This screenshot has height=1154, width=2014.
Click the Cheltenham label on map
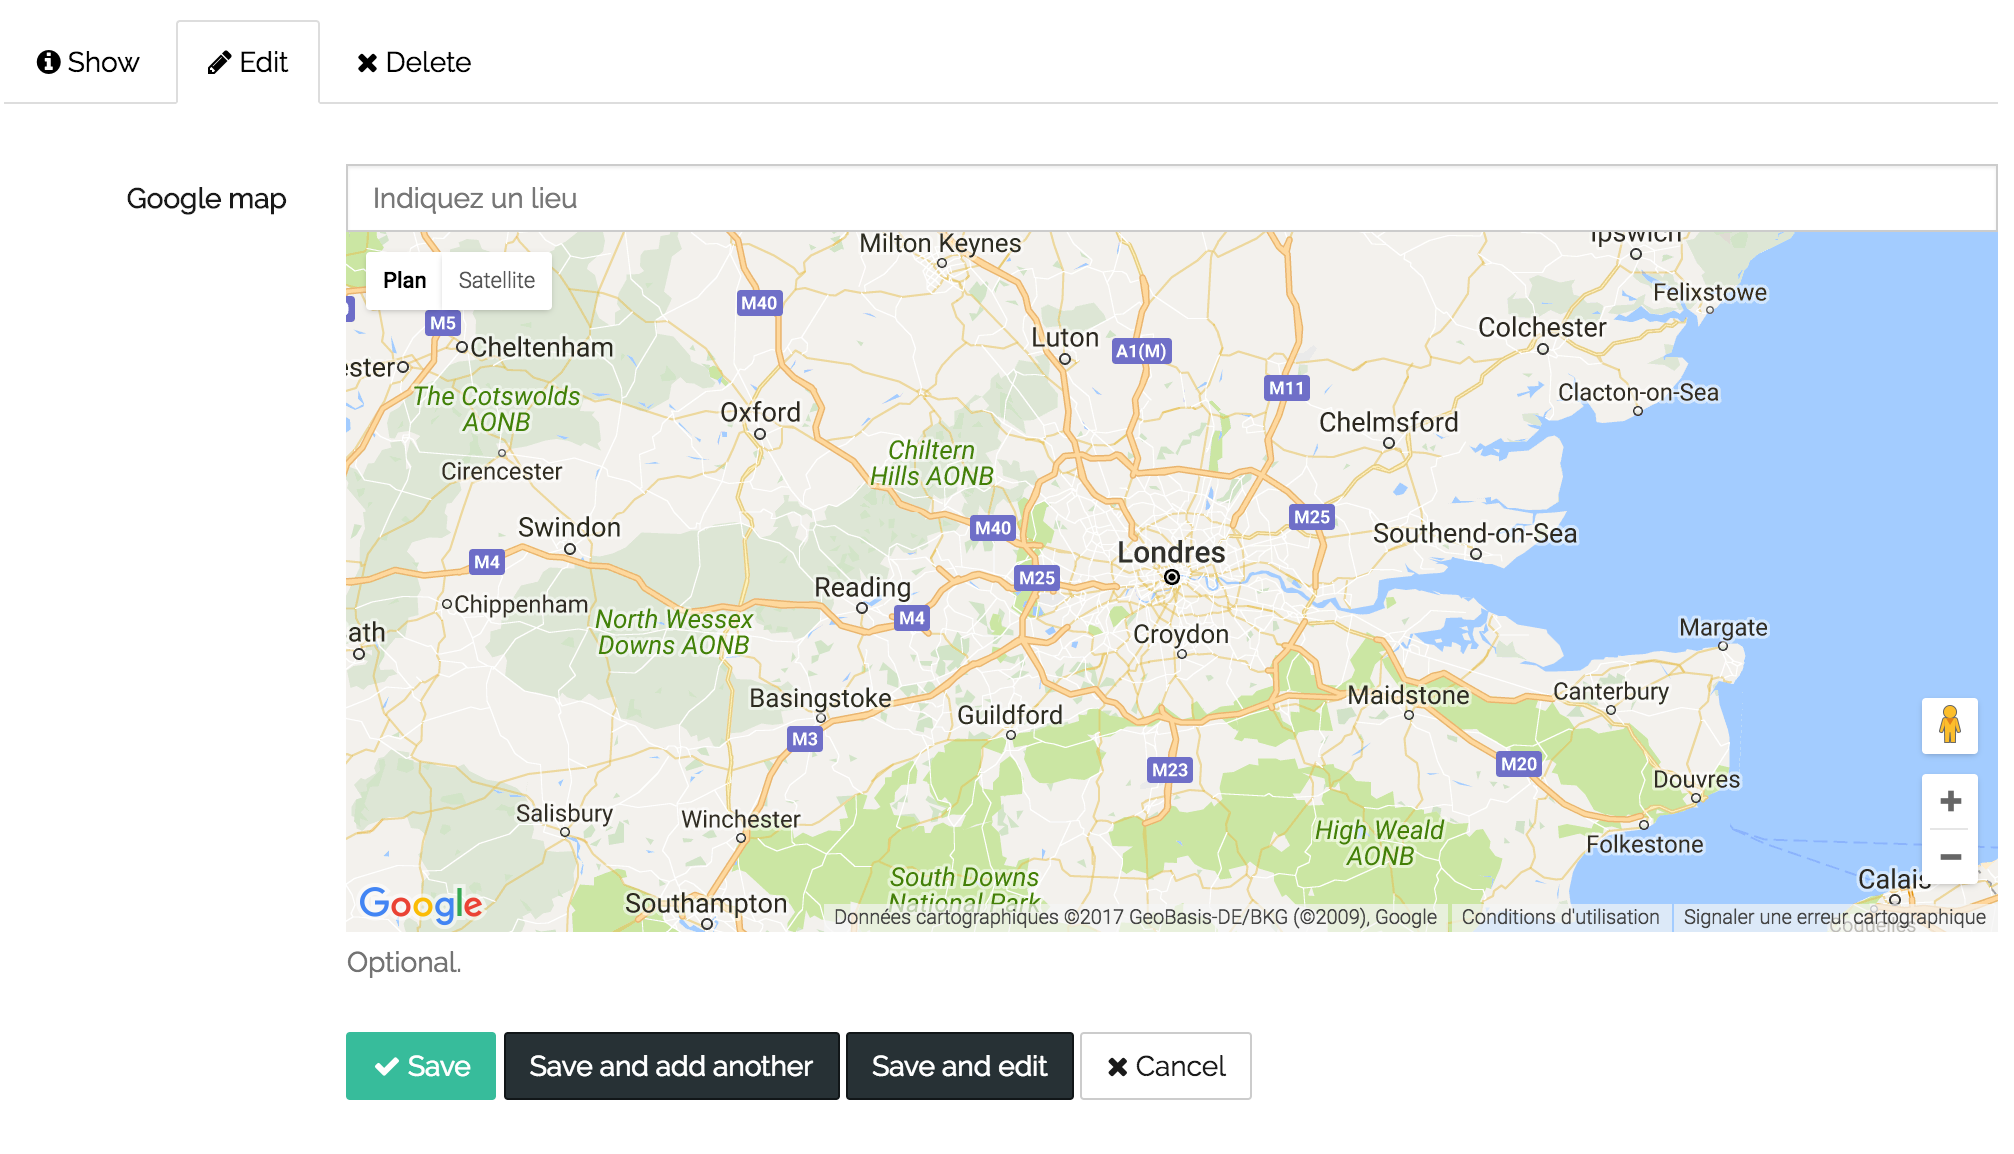coord(541,347)
